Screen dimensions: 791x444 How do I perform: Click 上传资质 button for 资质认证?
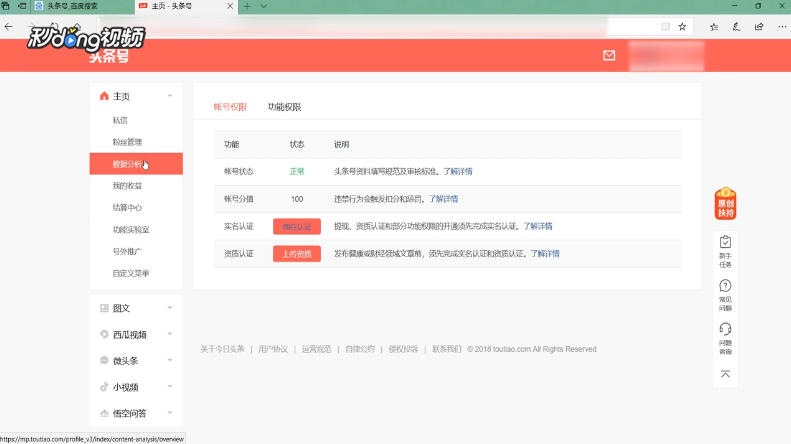[297, 254]
